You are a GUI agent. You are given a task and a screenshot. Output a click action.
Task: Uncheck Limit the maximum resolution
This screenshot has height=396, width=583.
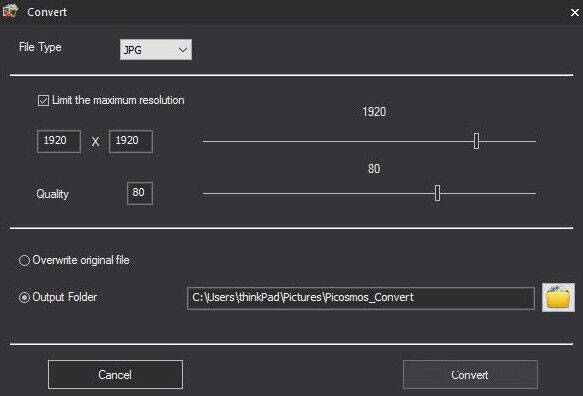pos(43,100)
